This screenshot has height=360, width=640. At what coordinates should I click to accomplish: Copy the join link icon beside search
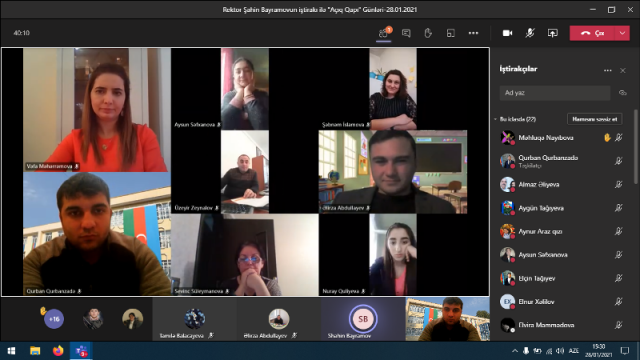pos(622,93)
